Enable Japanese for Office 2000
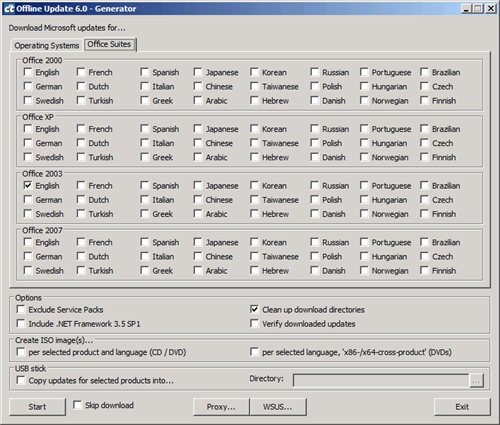Image resolution: width=500 pixels, height=425 pixels. pyautogui.click(x=198, y=72)
